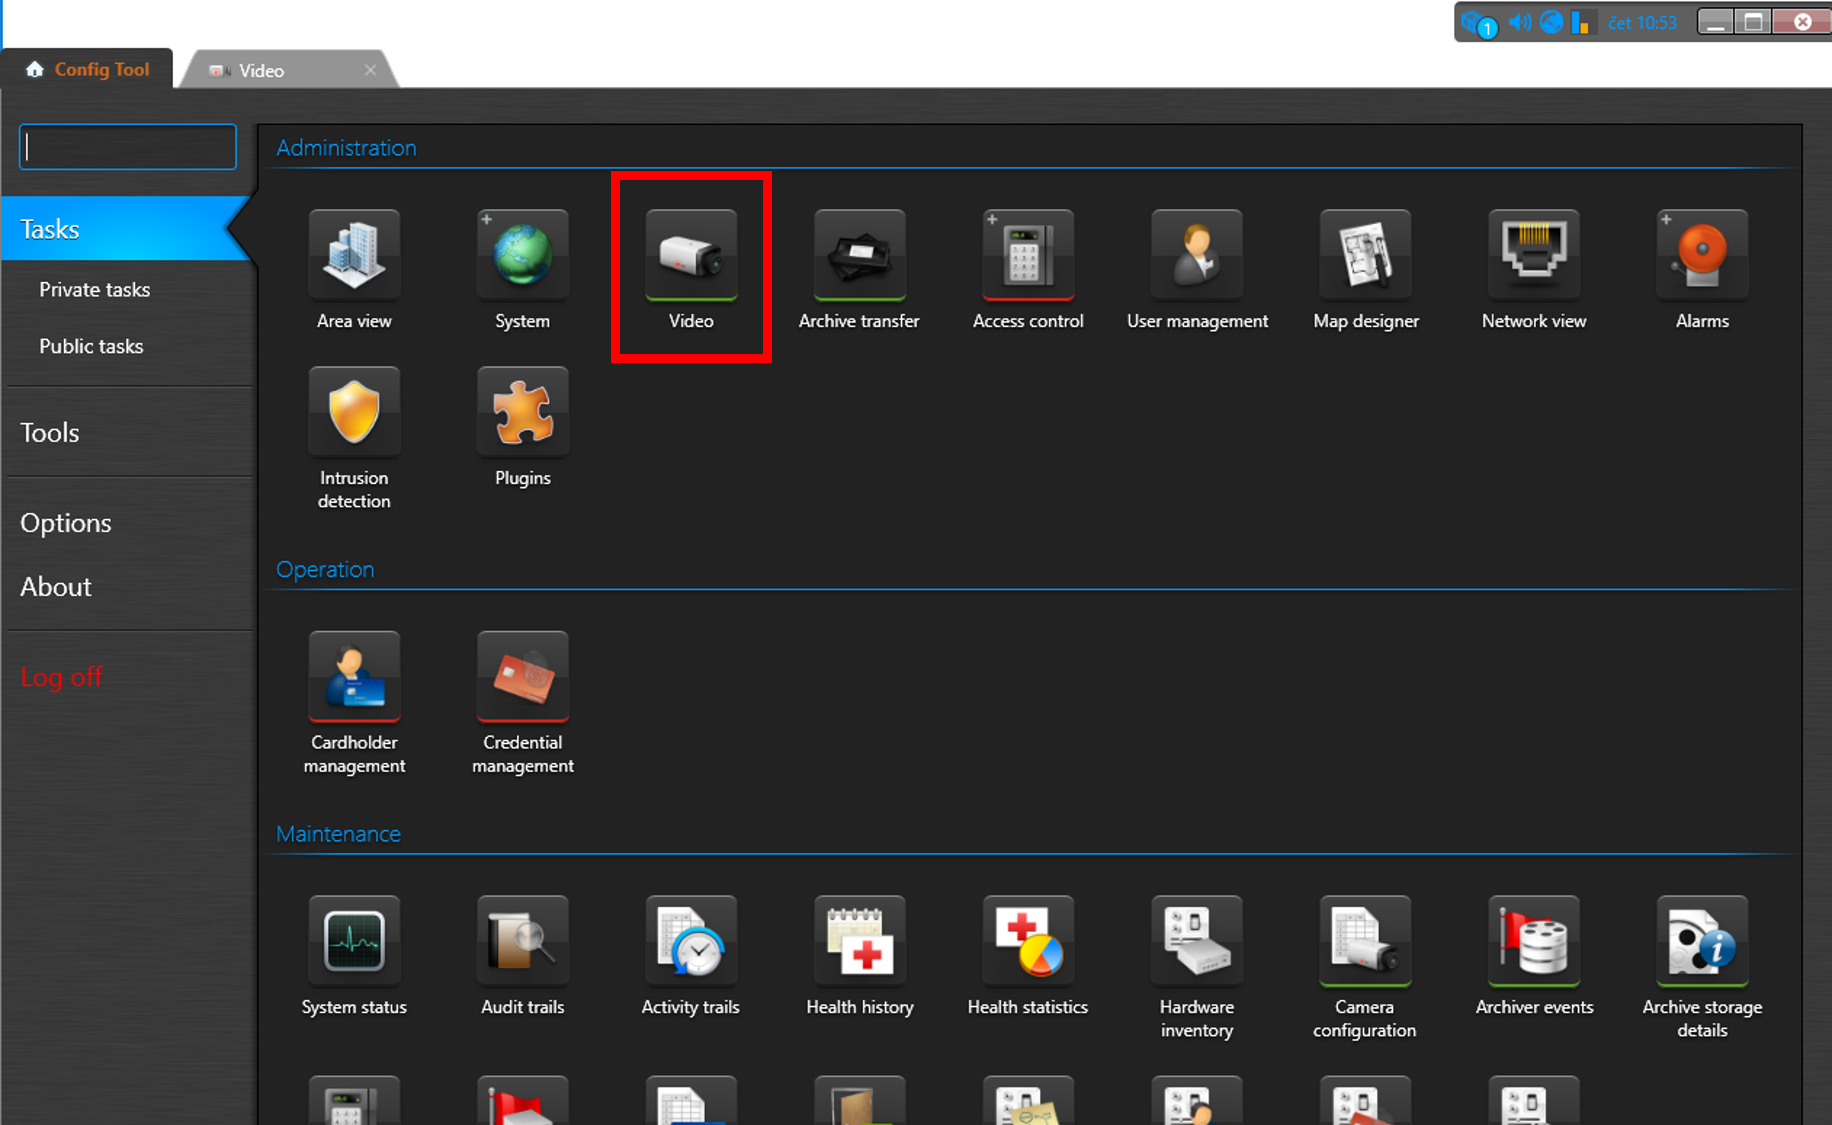Viewport: 1832px width, 1125px height.
Task: Select Private tasks in sidebar
Action: point(95,290)
